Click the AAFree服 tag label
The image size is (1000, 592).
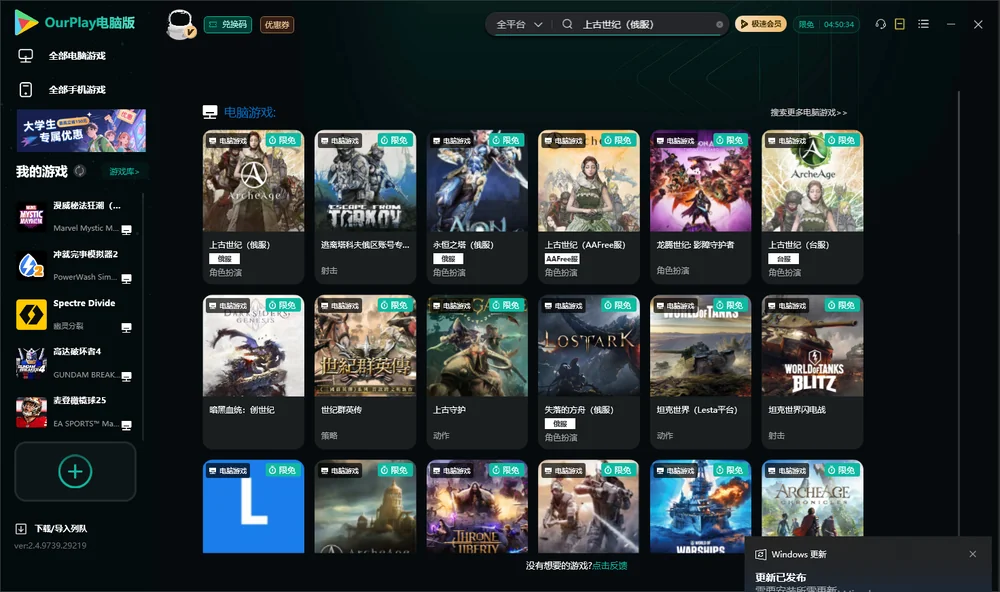click(x=562, y=258)
